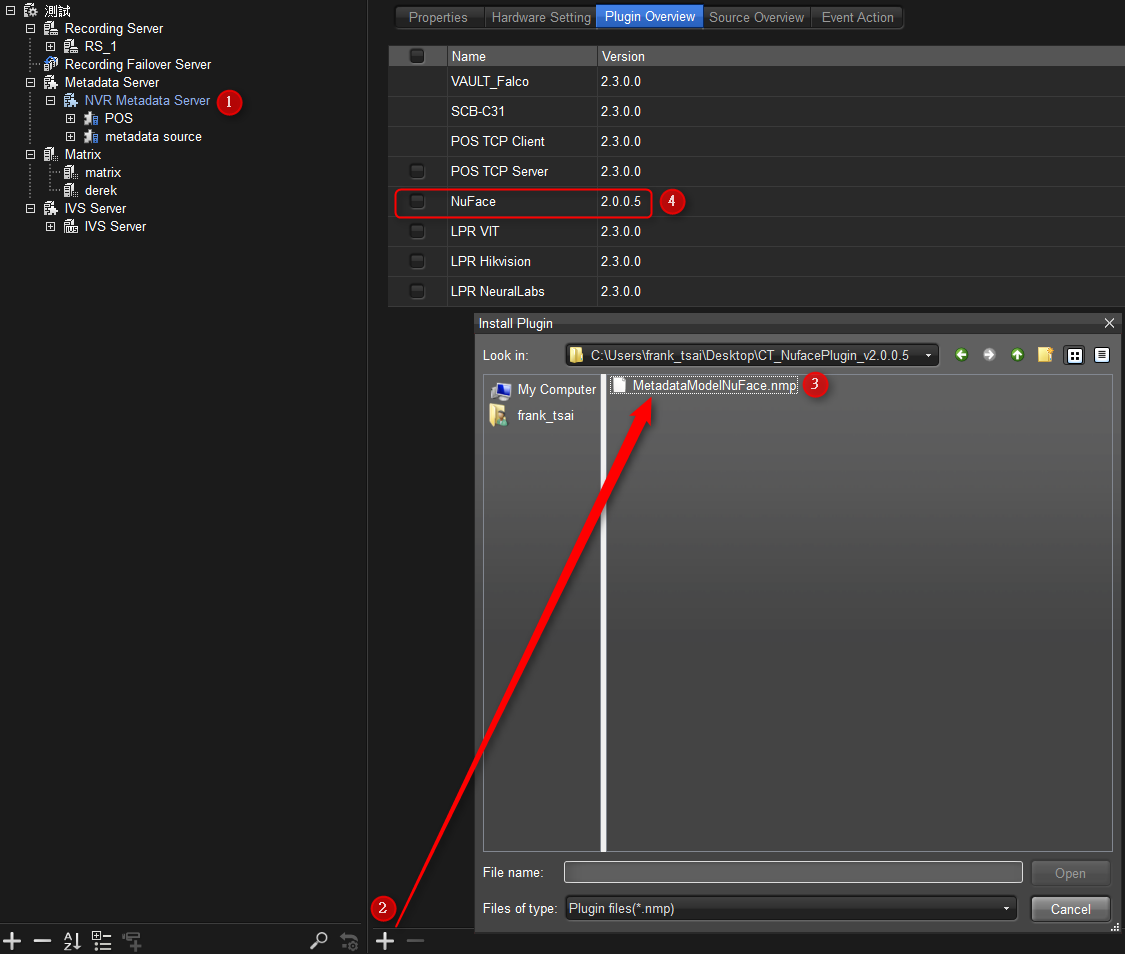Switch to the Hardware Setting tab
This screenshot has width=1125, height=954.
(x=541, y=17)
